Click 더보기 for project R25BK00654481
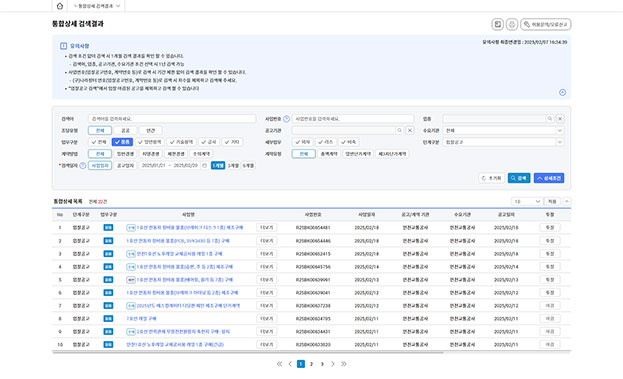The height and width of the screenshot is (379, 623). click(267, 228)
